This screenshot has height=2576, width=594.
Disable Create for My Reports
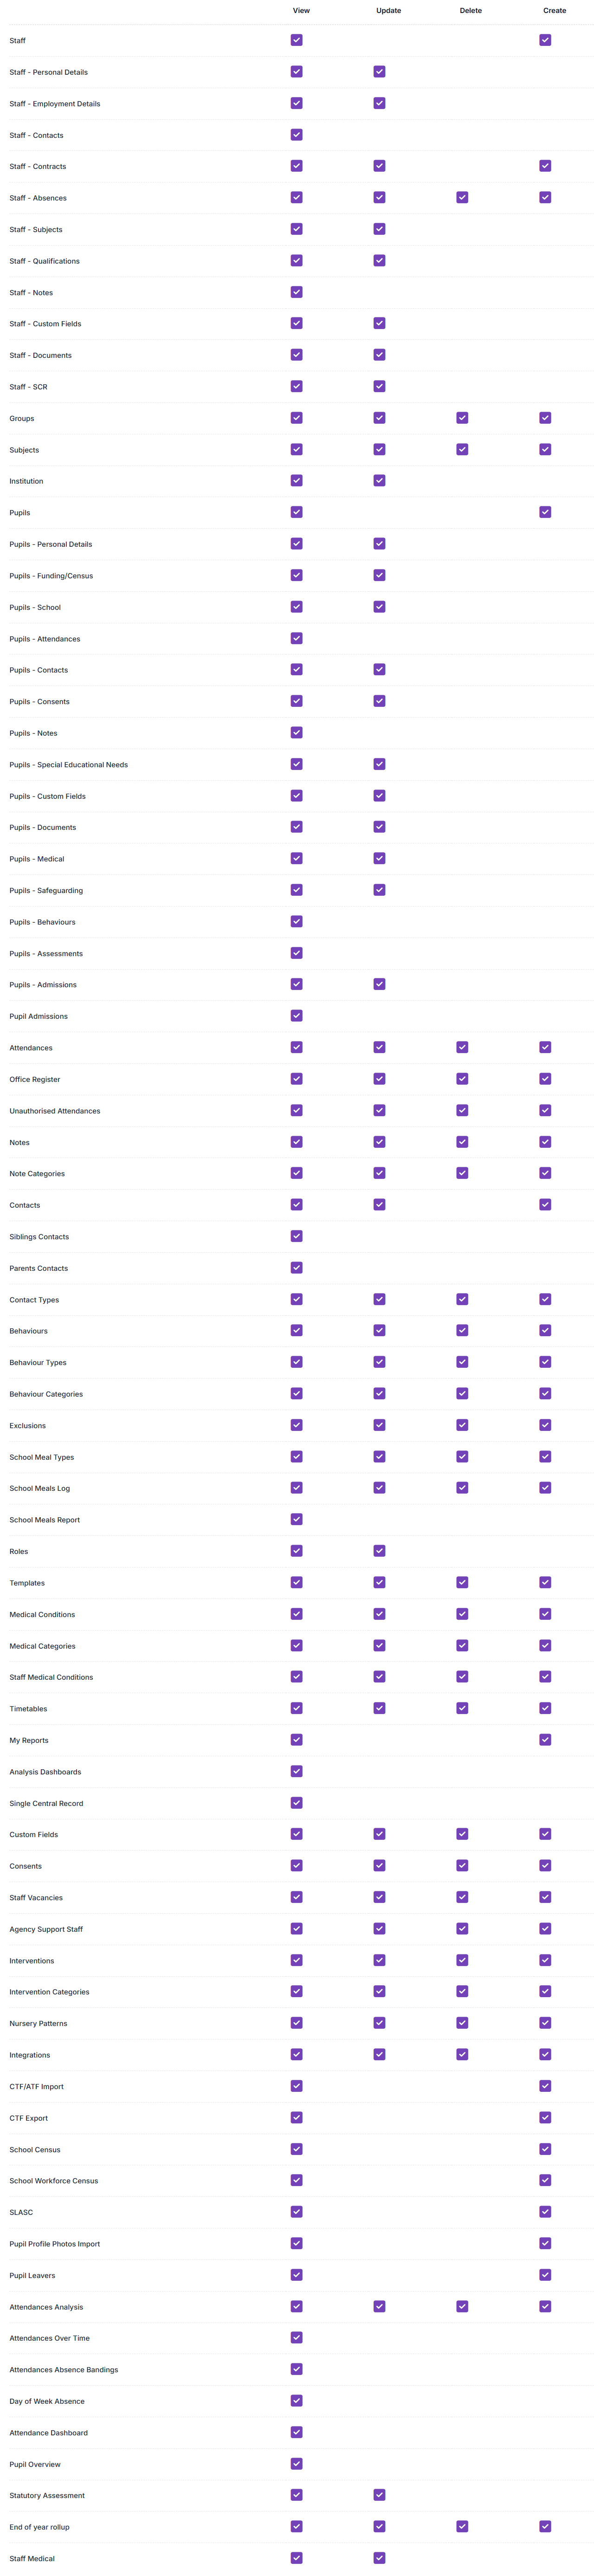[x=545, y=1740]
